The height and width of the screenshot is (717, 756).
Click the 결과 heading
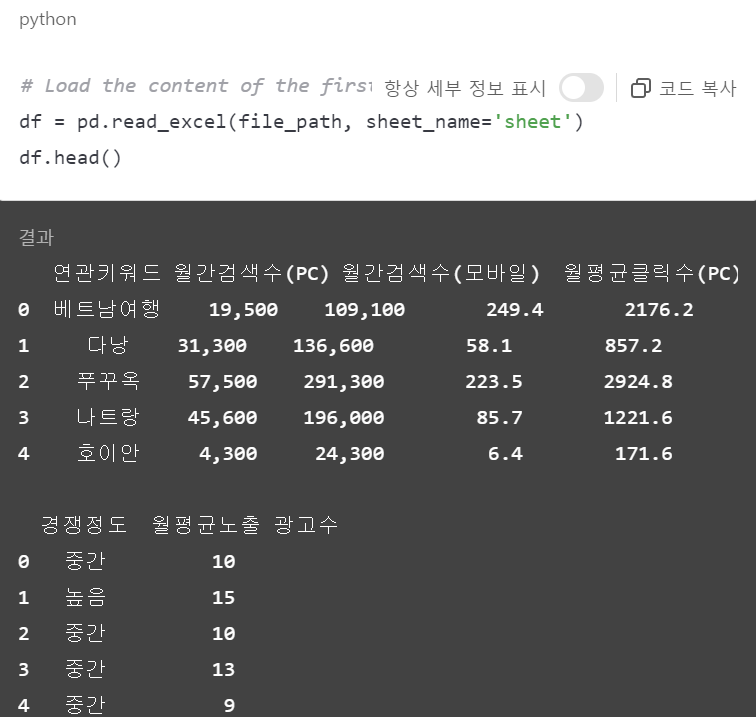pyautogui.click(x=36, y=237)
